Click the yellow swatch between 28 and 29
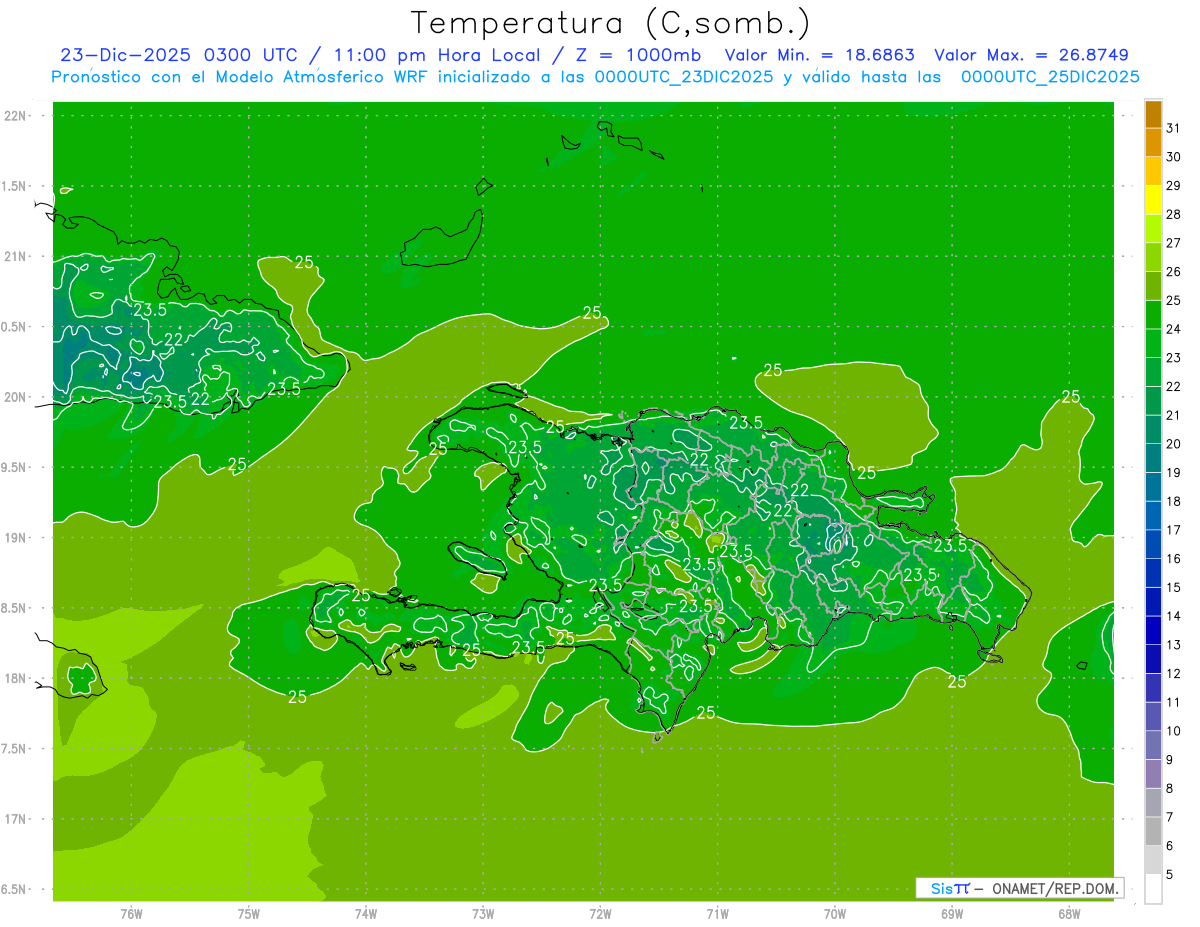Image resolution: width=1200 pixels, height=927 pixels. click(x=1153, y=200)
